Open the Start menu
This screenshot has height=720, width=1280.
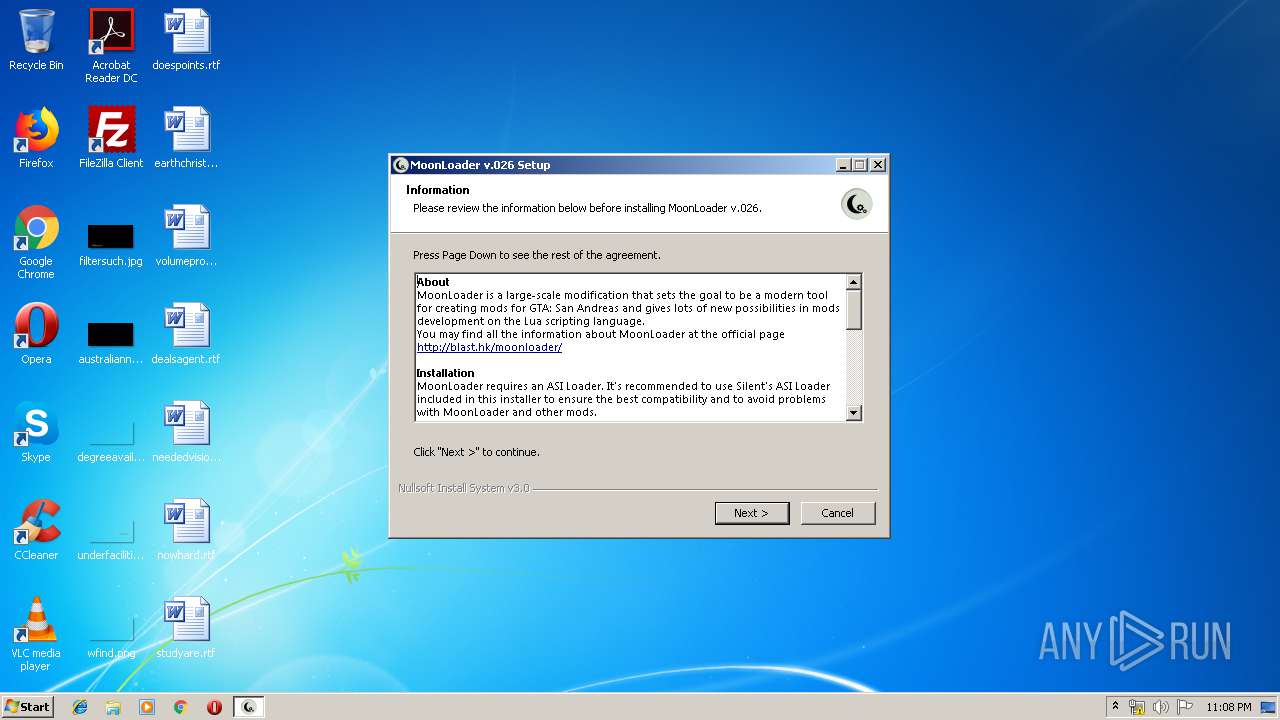click(27, 707)
